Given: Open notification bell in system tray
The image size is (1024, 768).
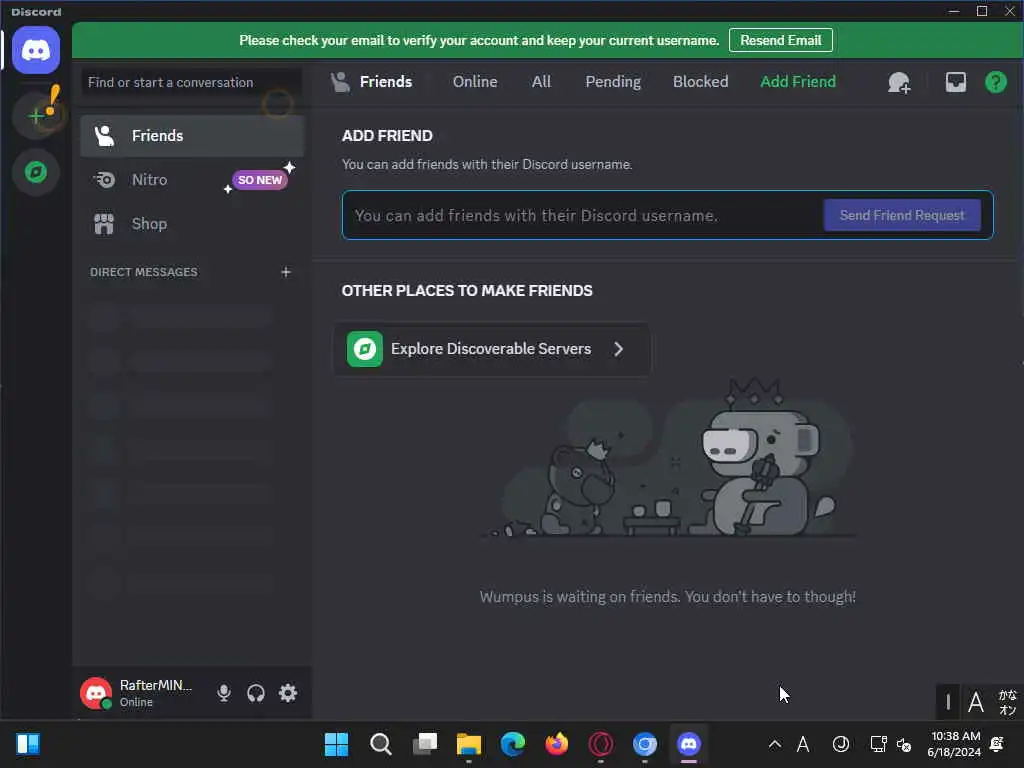Looking at the screenshot, I should pos(997,744).
